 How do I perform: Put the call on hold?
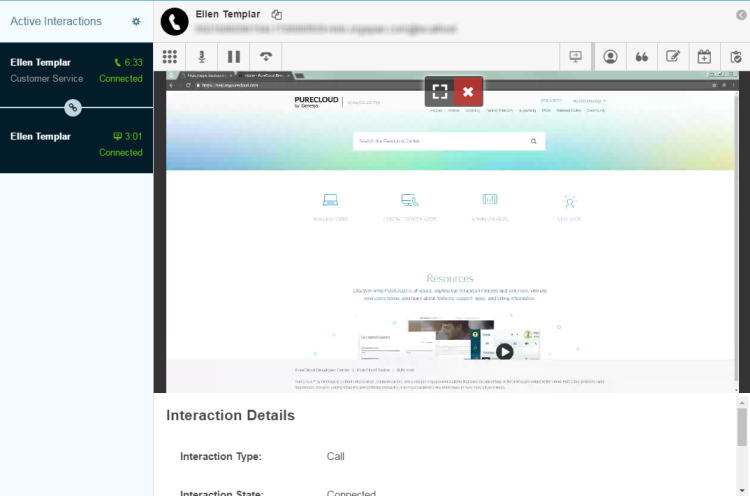tap(234, 57)
